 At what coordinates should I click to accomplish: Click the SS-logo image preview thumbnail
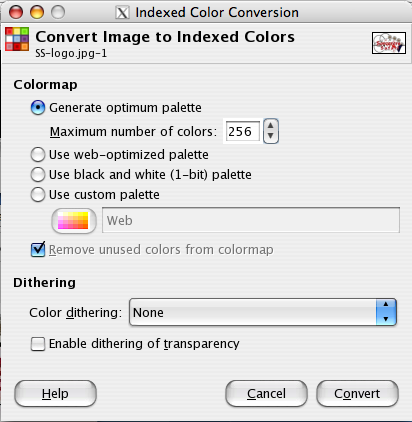tap(389, 43)
